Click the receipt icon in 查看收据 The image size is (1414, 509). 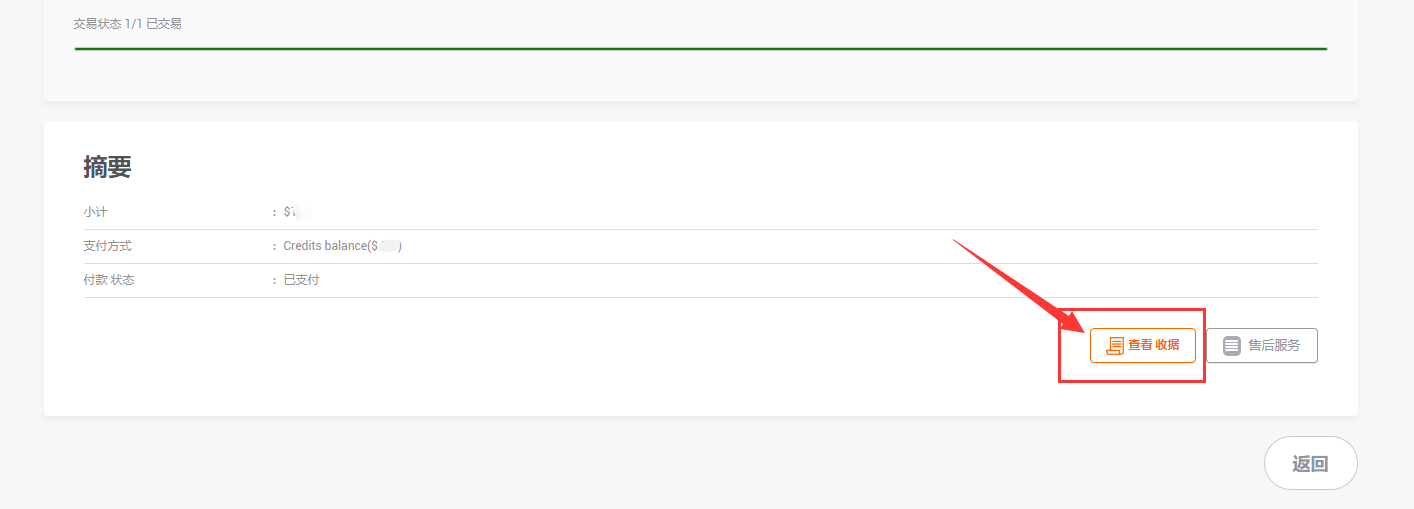[1115, 346]
